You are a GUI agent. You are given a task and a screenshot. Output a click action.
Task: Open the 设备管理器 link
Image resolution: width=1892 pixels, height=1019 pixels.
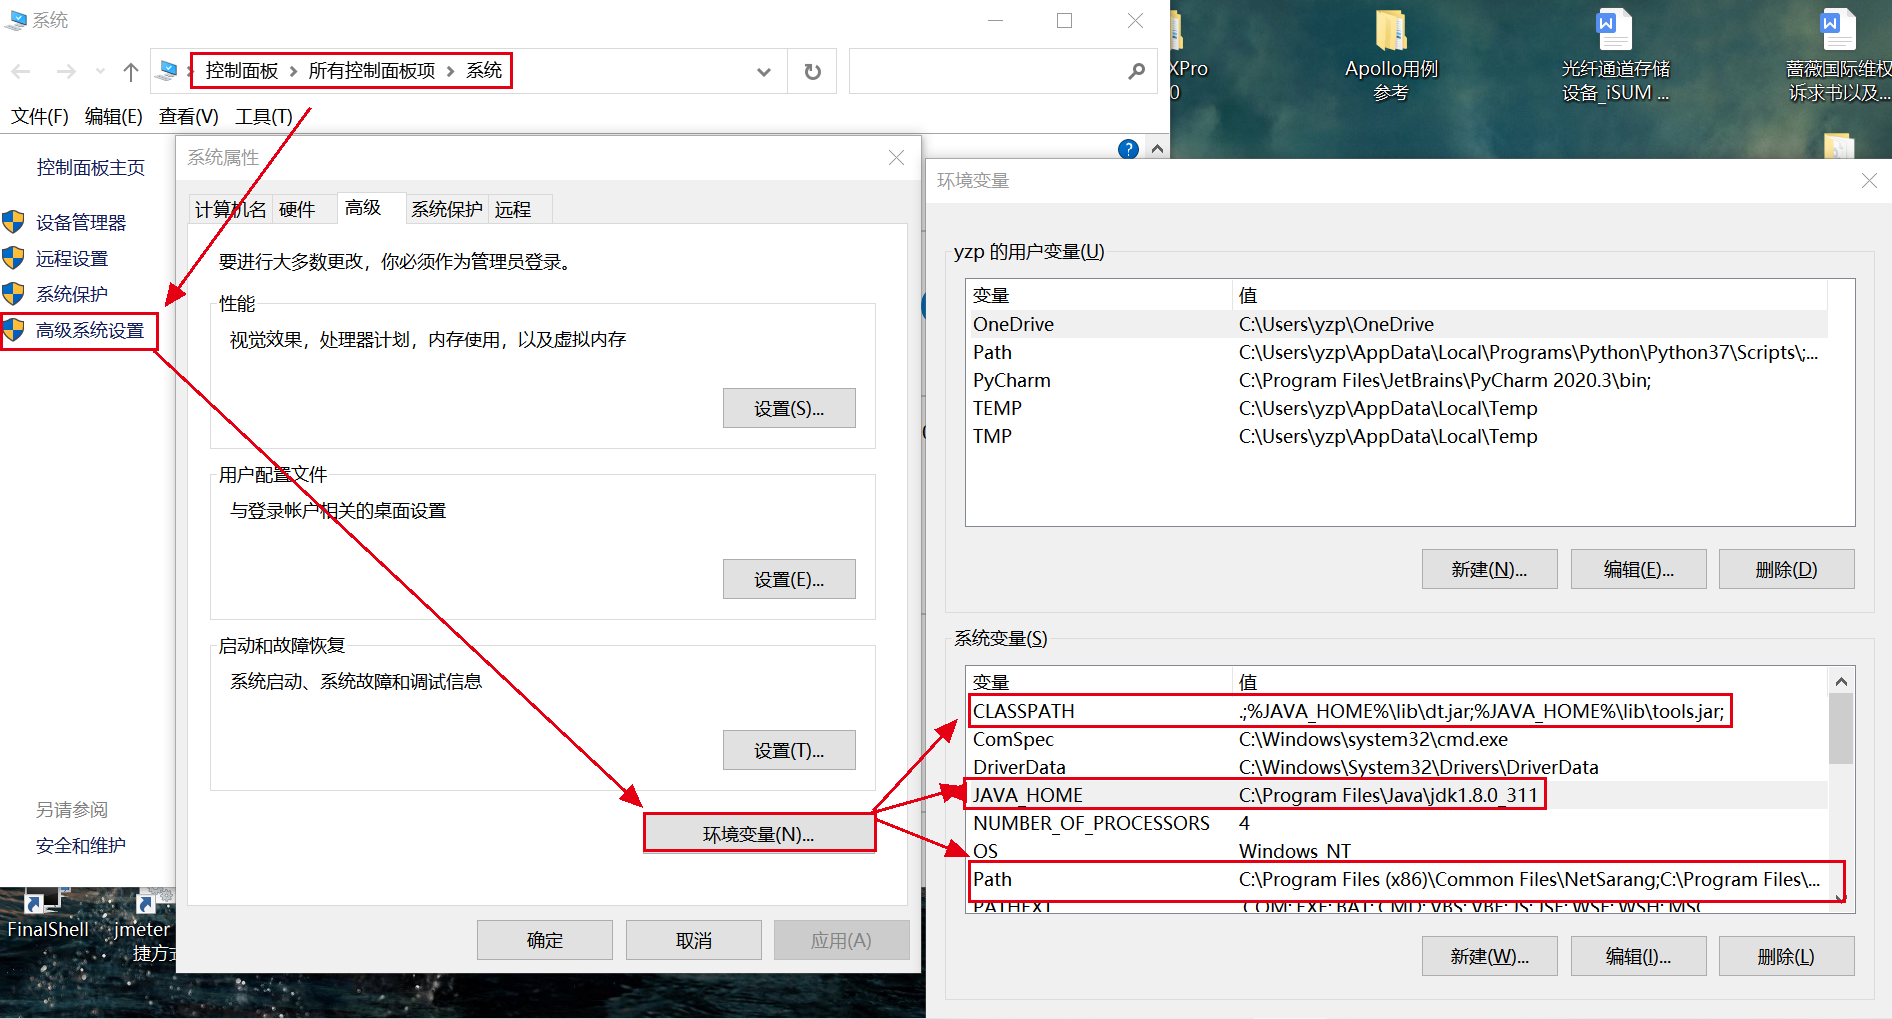[81, 222]
